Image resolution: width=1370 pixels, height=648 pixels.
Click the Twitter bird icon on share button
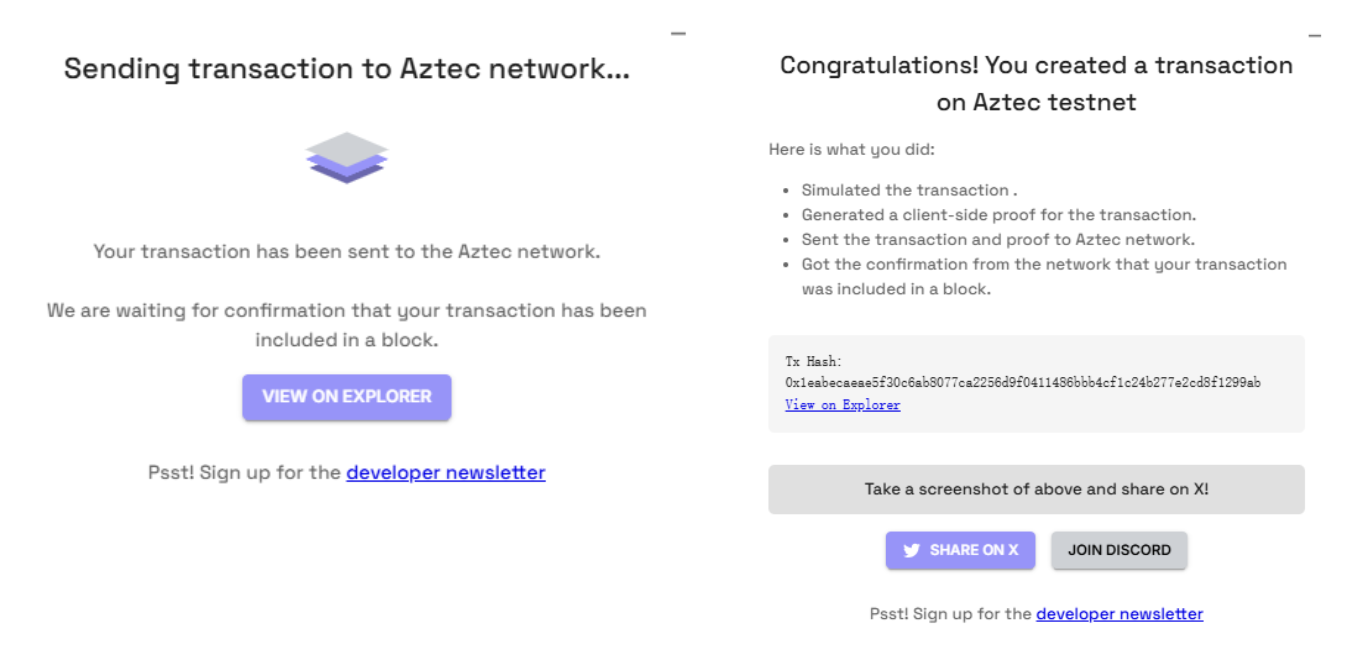pyautogui.click(x=911, y=550)
